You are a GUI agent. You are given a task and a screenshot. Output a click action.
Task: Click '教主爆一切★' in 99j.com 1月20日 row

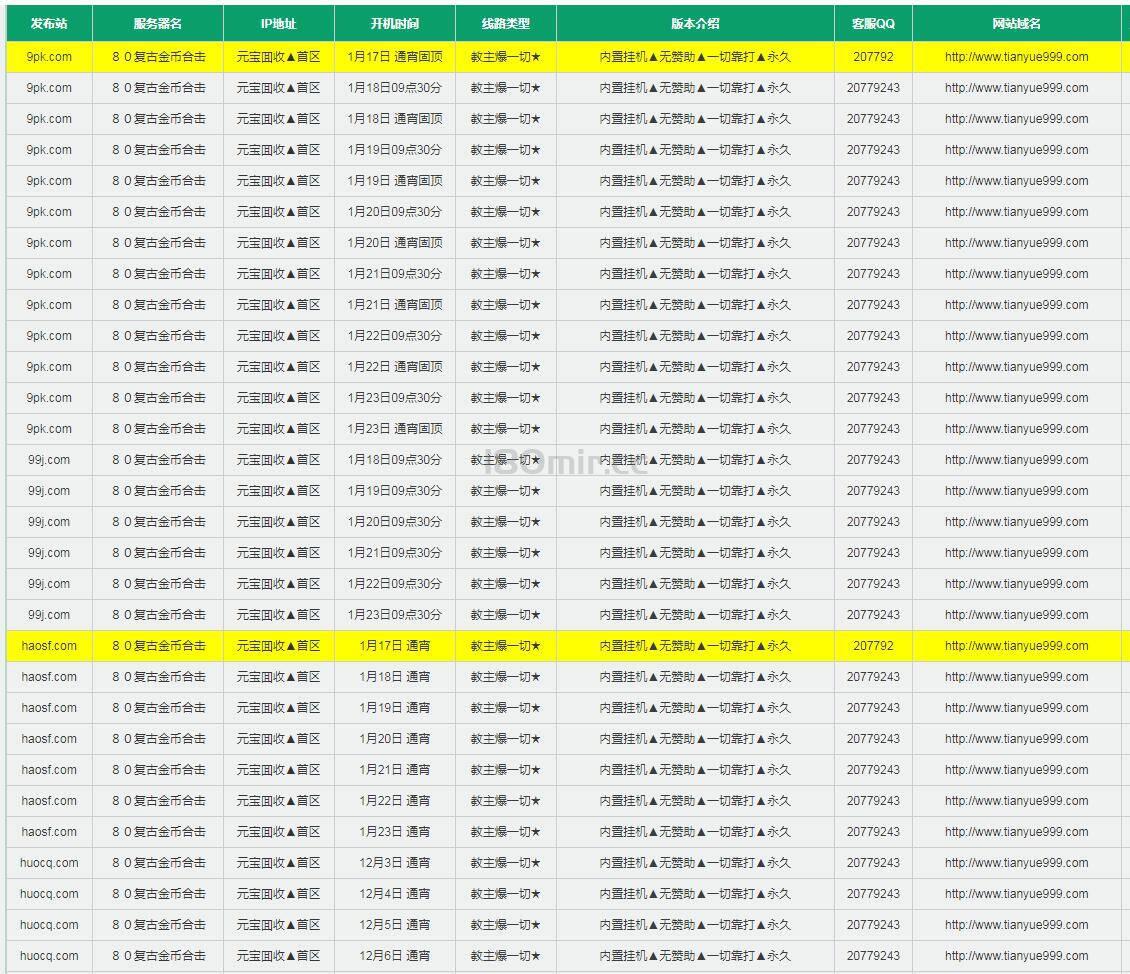tap(506, 522)
